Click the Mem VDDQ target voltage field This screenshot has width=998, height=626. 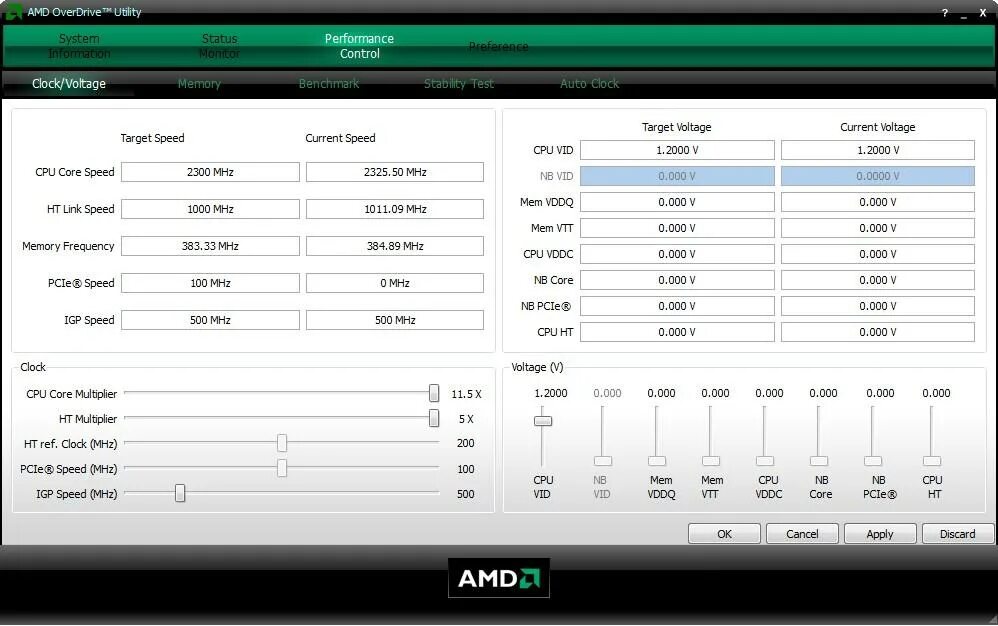tap(677, 202)
